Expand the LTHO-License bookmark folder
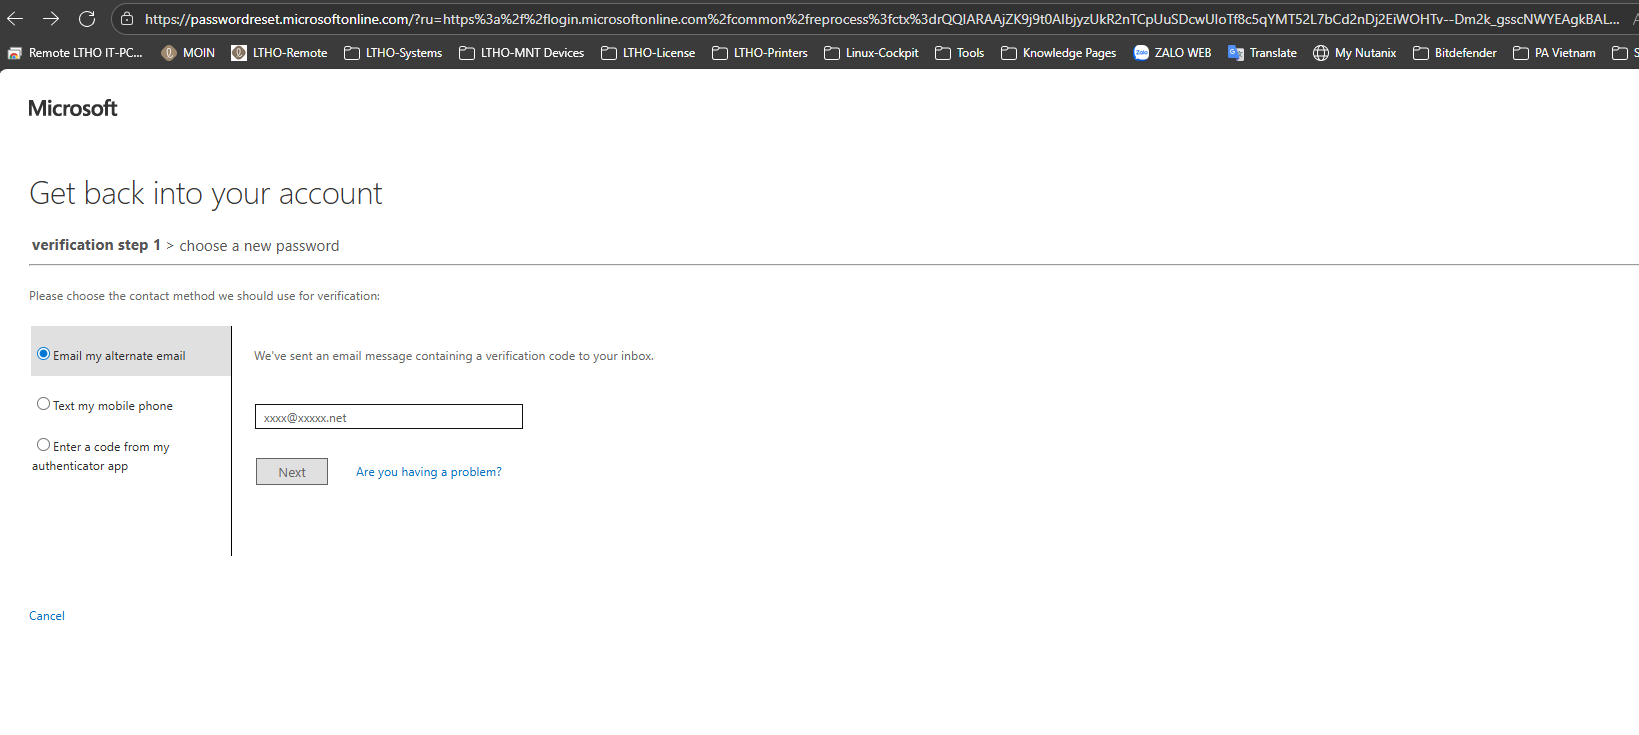This screenshot has height=735, width=1639. [648, 53]
